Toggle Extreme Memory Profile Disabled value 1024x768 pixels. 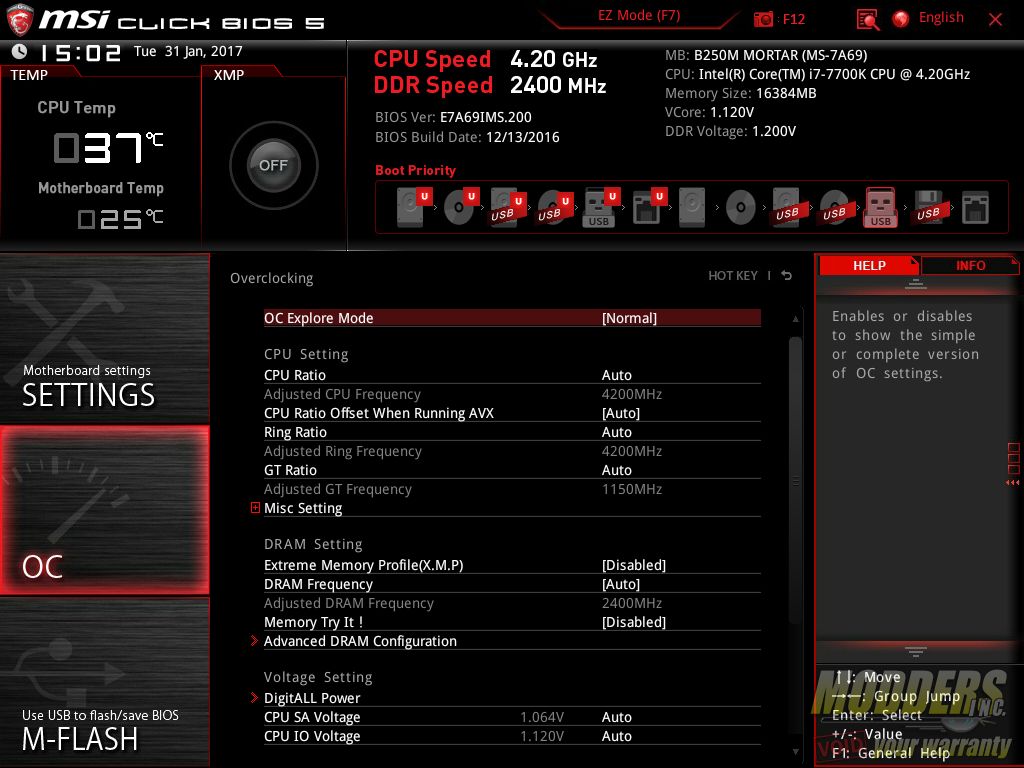(633, 565)
